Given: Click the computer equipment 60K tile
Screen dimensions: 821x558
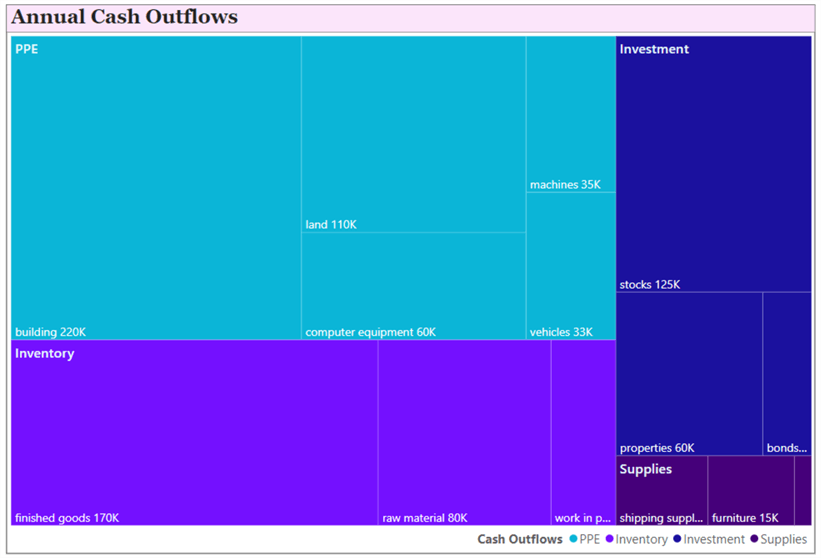Looking at the screenshot, I should 414,286.
